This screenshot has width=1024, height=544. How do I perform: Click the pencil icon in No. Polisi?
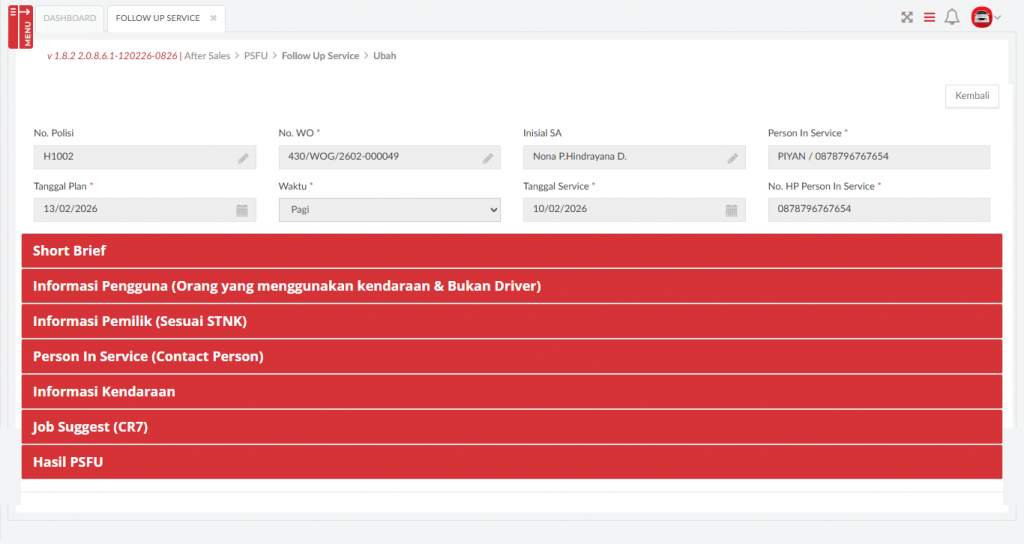click(x=243, y=158)
